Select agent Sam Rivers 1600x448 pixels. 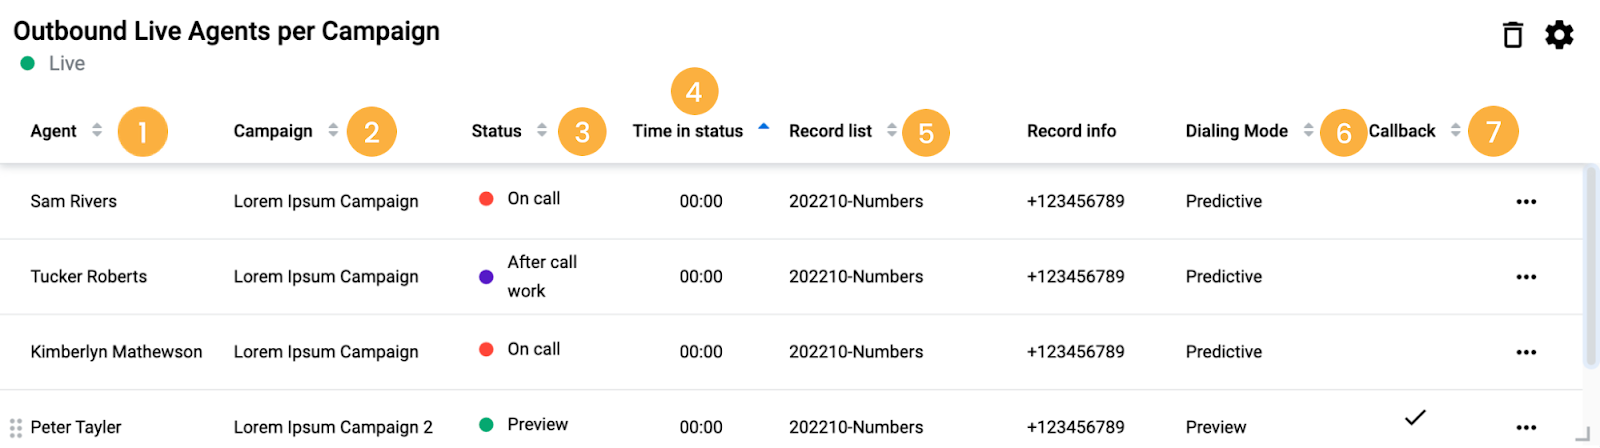click(73, 201)
